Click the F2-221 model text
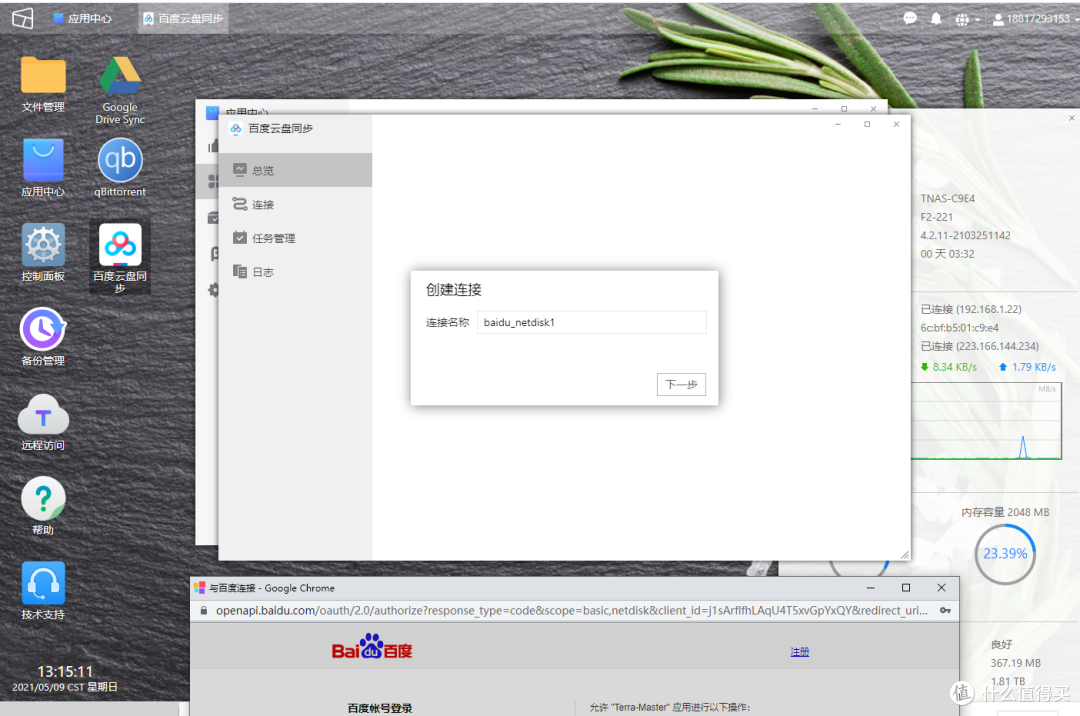Screen dimensions: 1080x716 click(937, 217)
